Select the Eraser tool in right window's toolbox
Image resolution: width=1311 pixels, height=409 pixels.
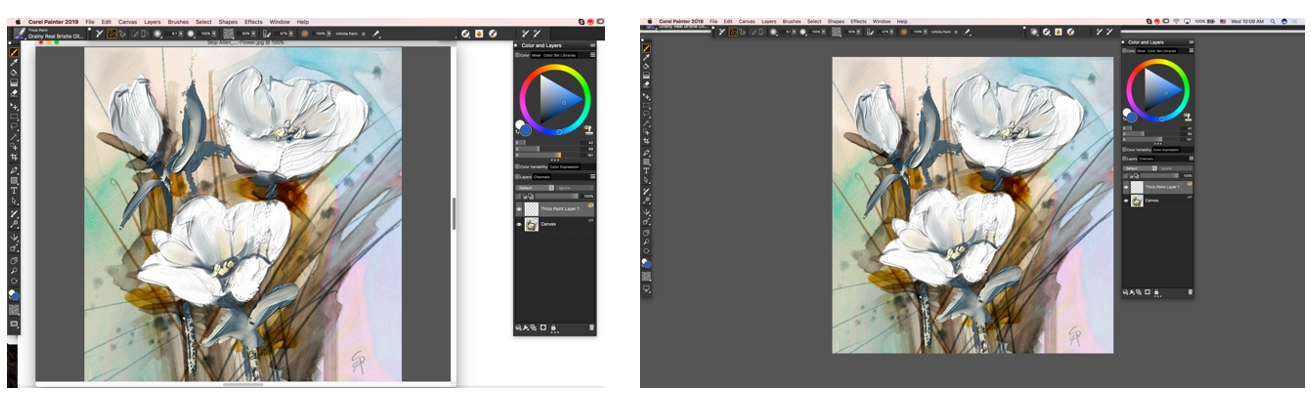click(x=647, y=85)
